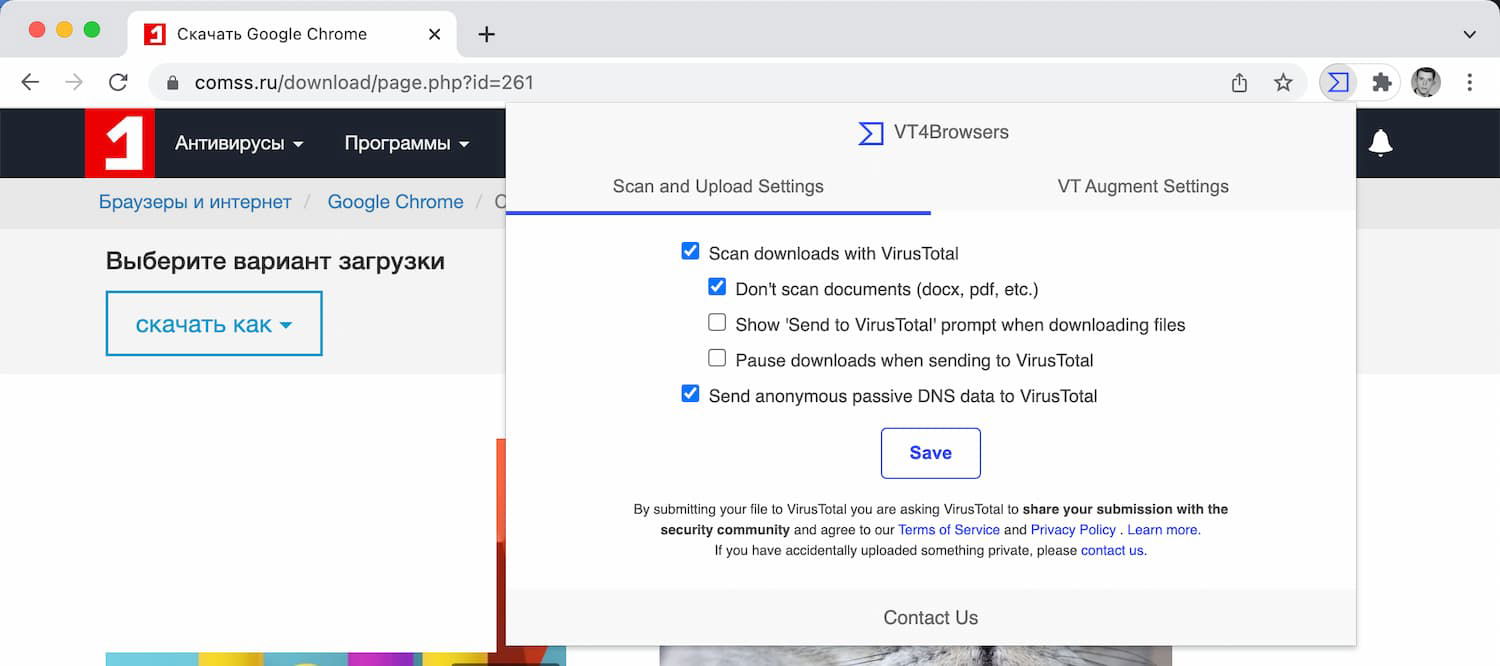Image resolution: width=1500 pixels, height=666 pixels.
Task: Open the Google Chrome breadcrumb link
Action: pos(396,202)
